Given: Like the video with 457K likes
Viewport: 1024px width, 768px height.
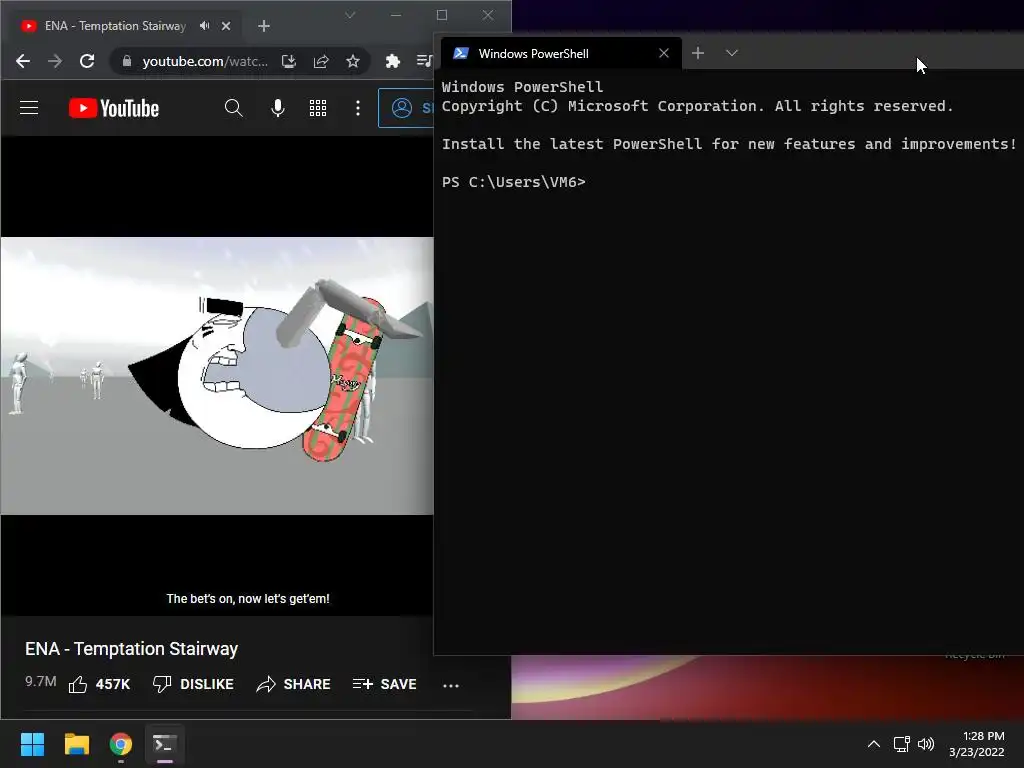Looking at the screenshot, I should point(99,684).
